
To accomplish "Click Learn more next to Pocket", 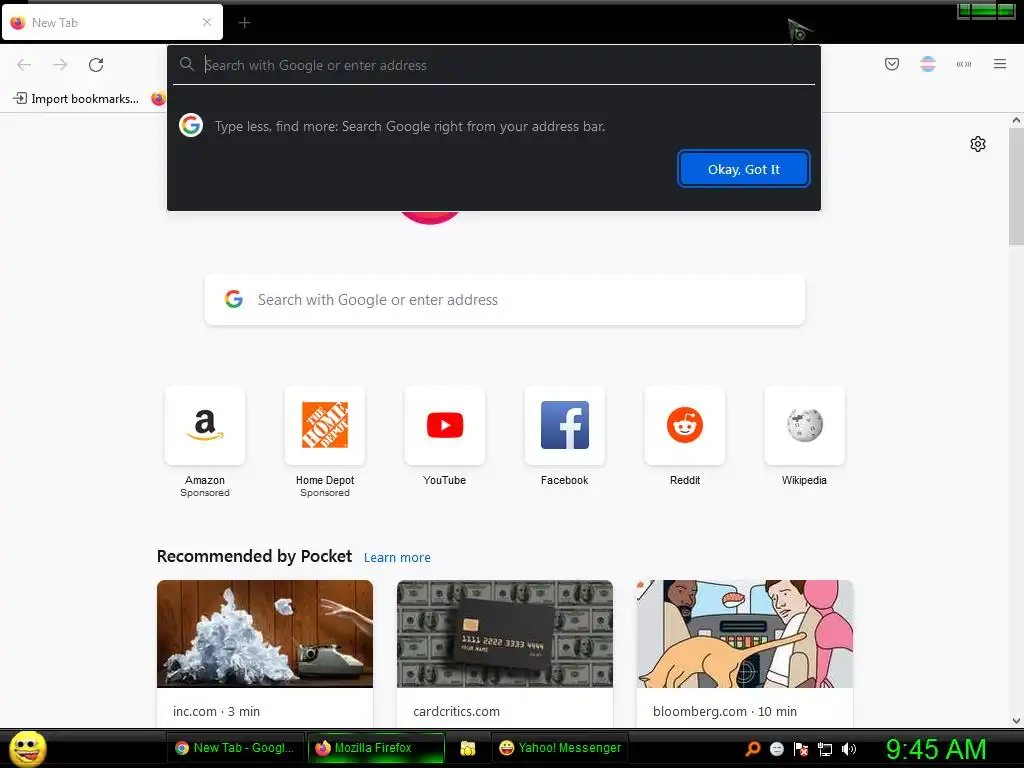I will pyautogui.click(x=397, y=558).
